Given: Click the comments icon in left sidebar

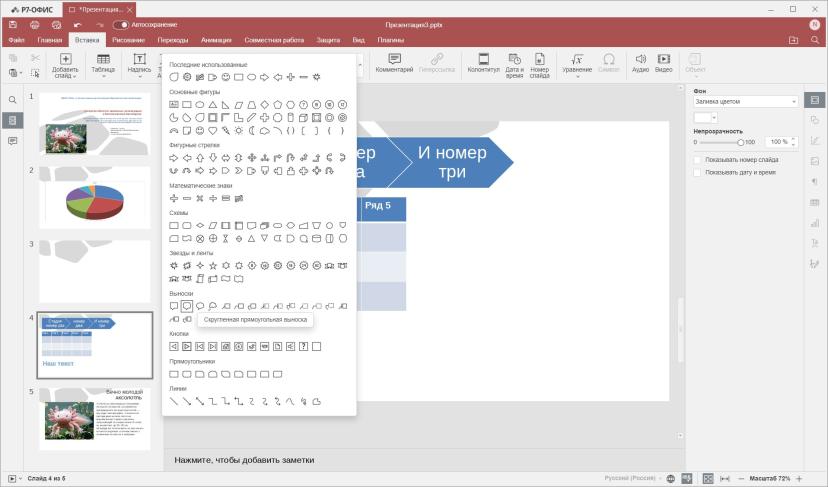Looking at the screenshot, I should pyautogui.click(x=13, y=141).
